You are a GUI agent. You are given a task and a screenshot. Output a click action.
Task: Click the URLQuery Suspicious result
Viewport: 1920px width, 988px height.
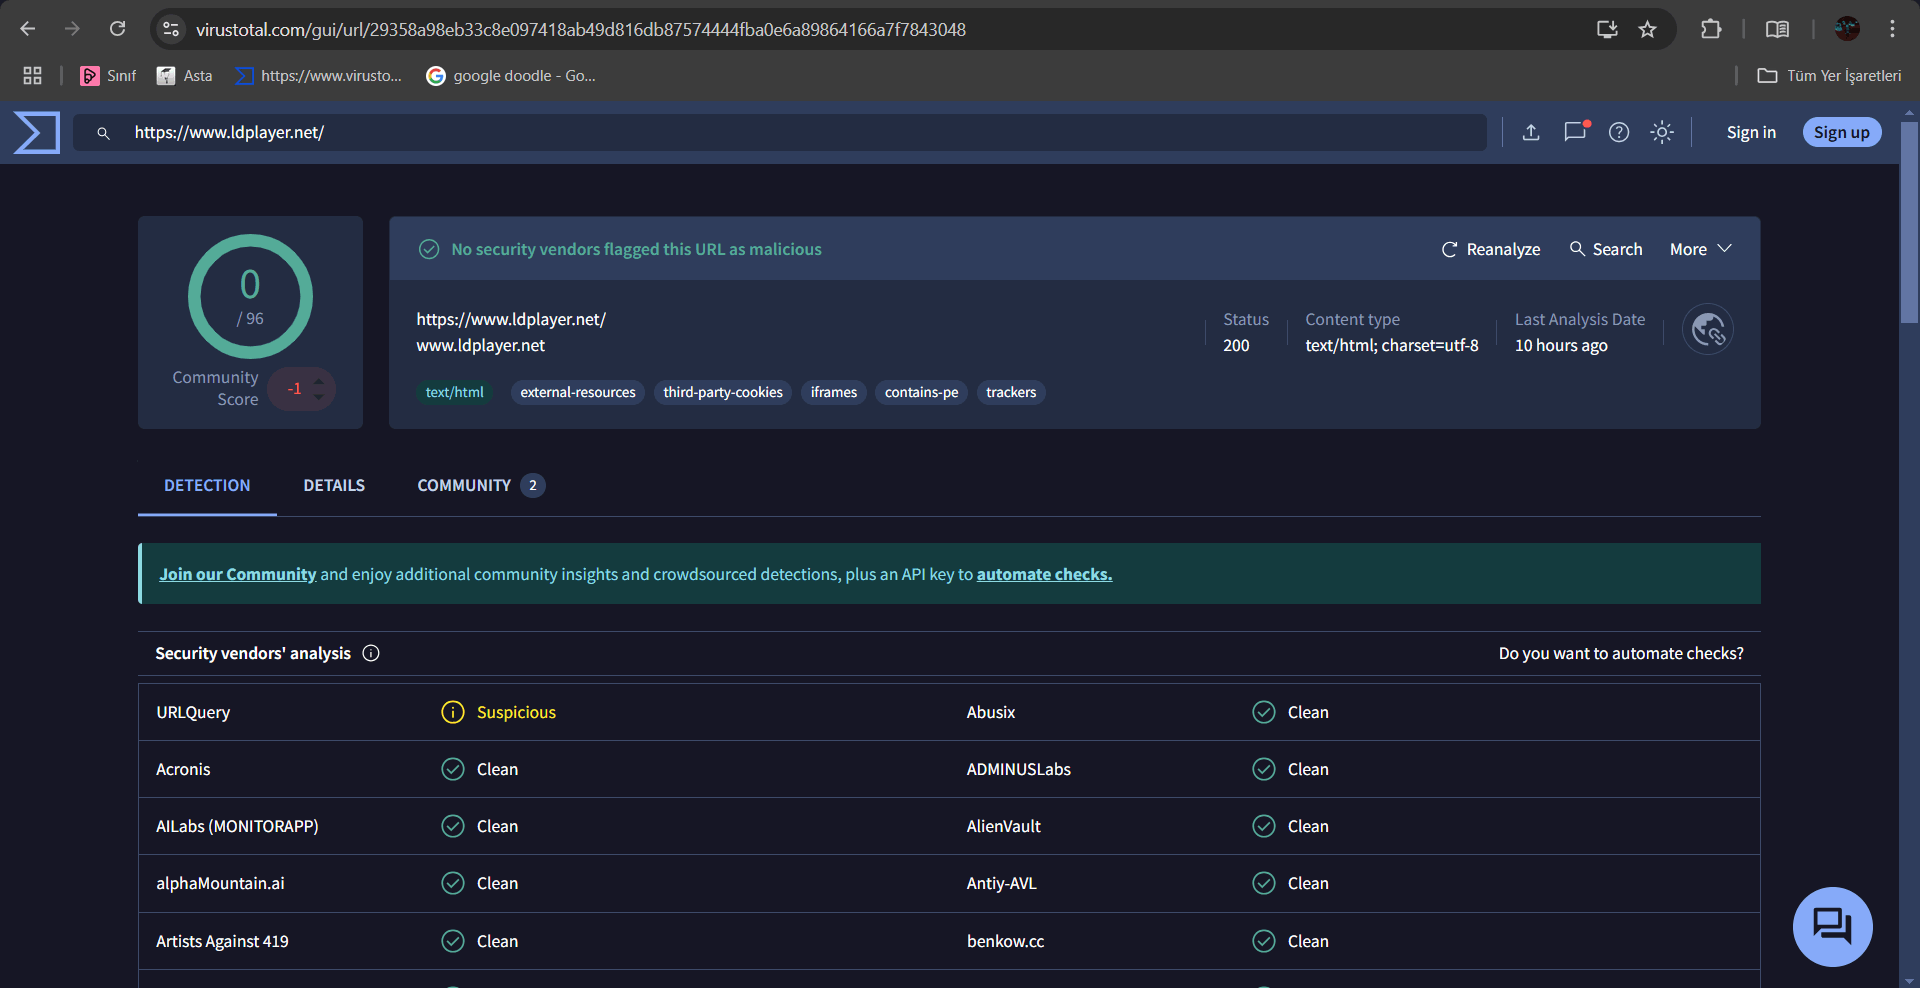[x=499, y=712]
